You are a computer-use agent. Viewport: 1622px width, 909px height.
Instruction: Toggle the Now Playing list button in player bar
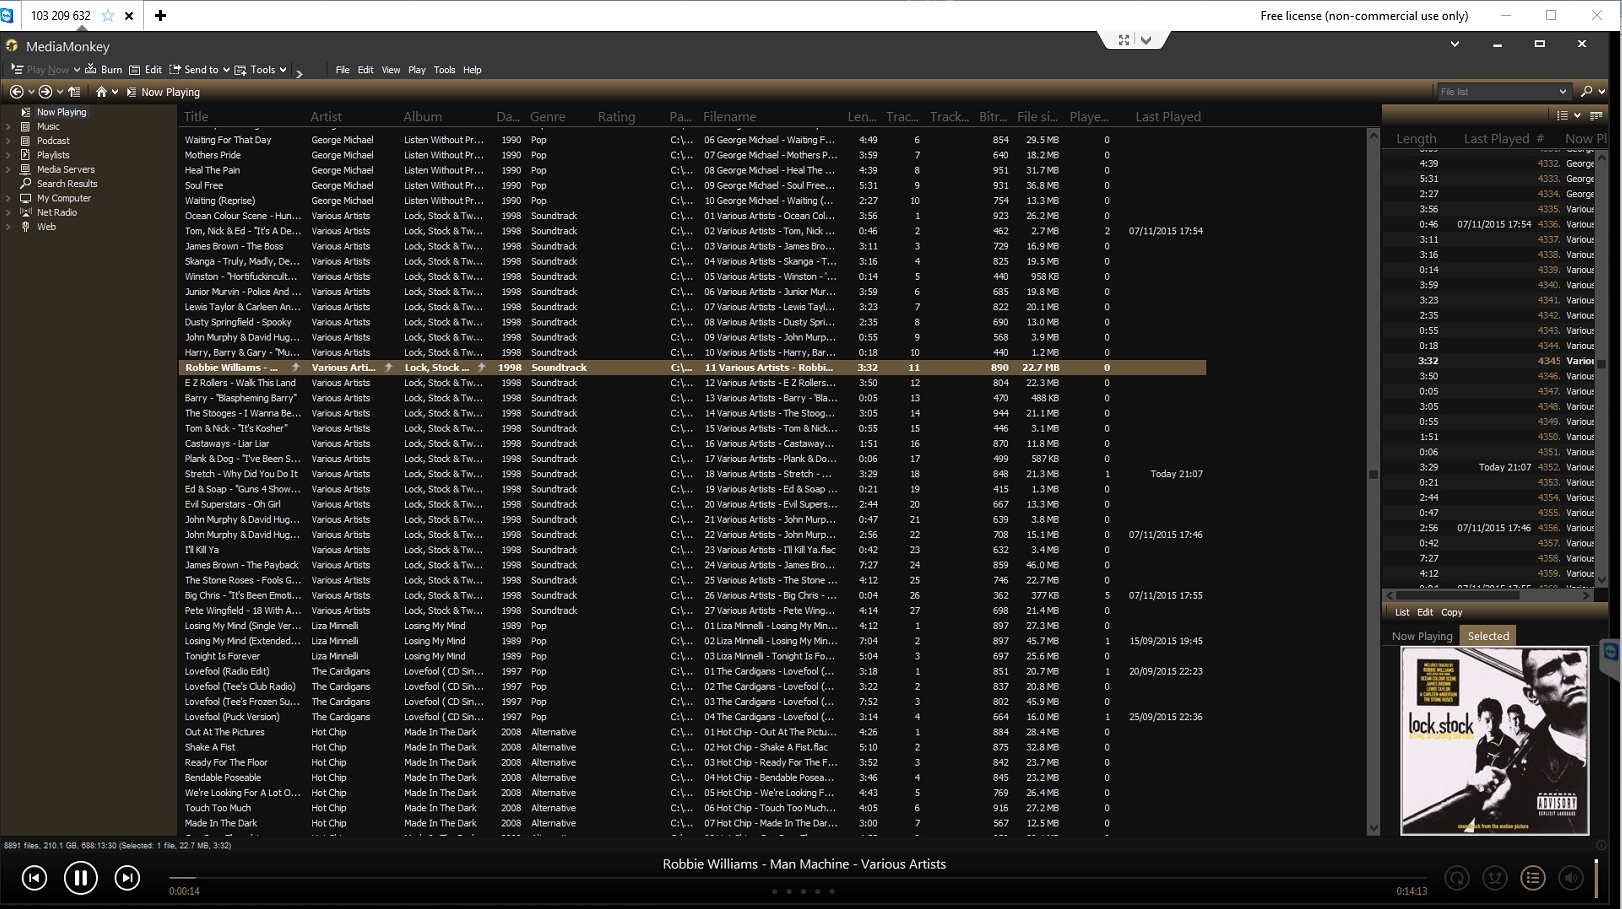[1532, 878]
